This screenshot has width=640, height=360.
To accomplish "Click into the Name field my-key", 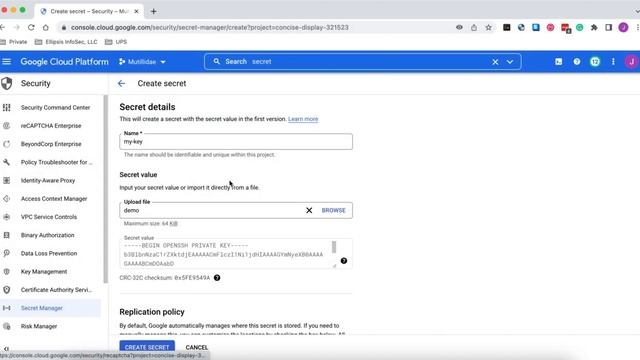I will pos(236,142).
